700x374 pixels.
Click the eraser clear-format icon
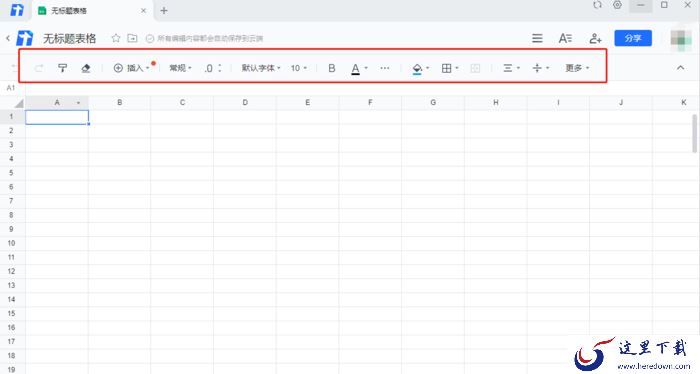tap(86, 68)
